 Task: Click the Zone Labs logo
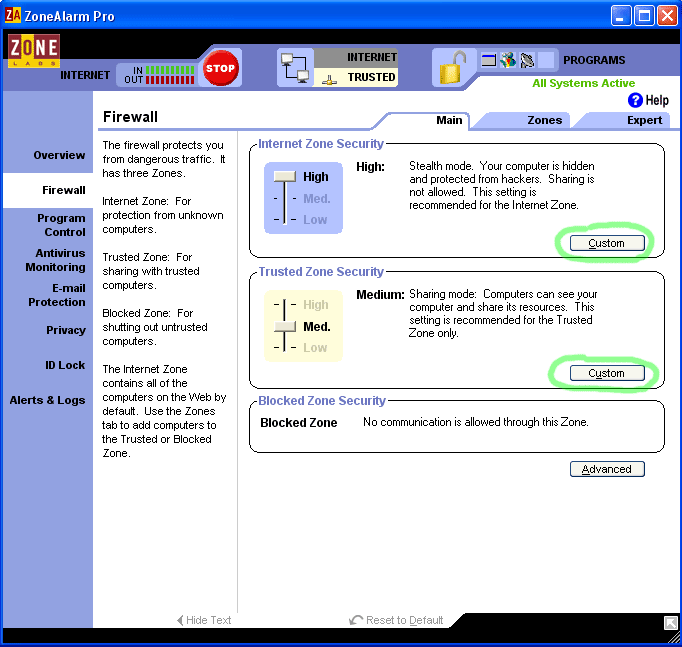coord(33,51)
